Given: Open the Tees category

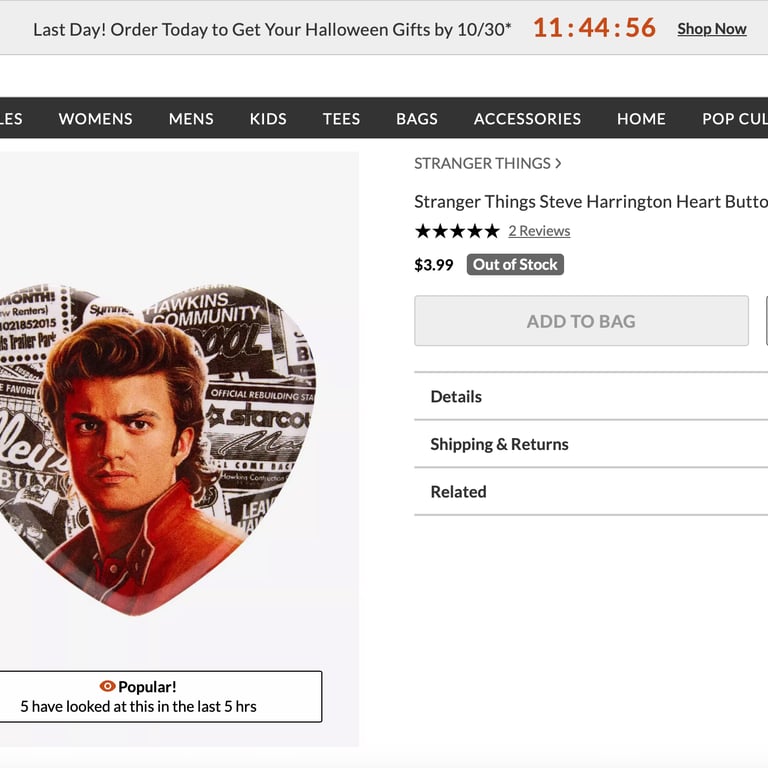Looking at the screenshot, I should (341, 118).
